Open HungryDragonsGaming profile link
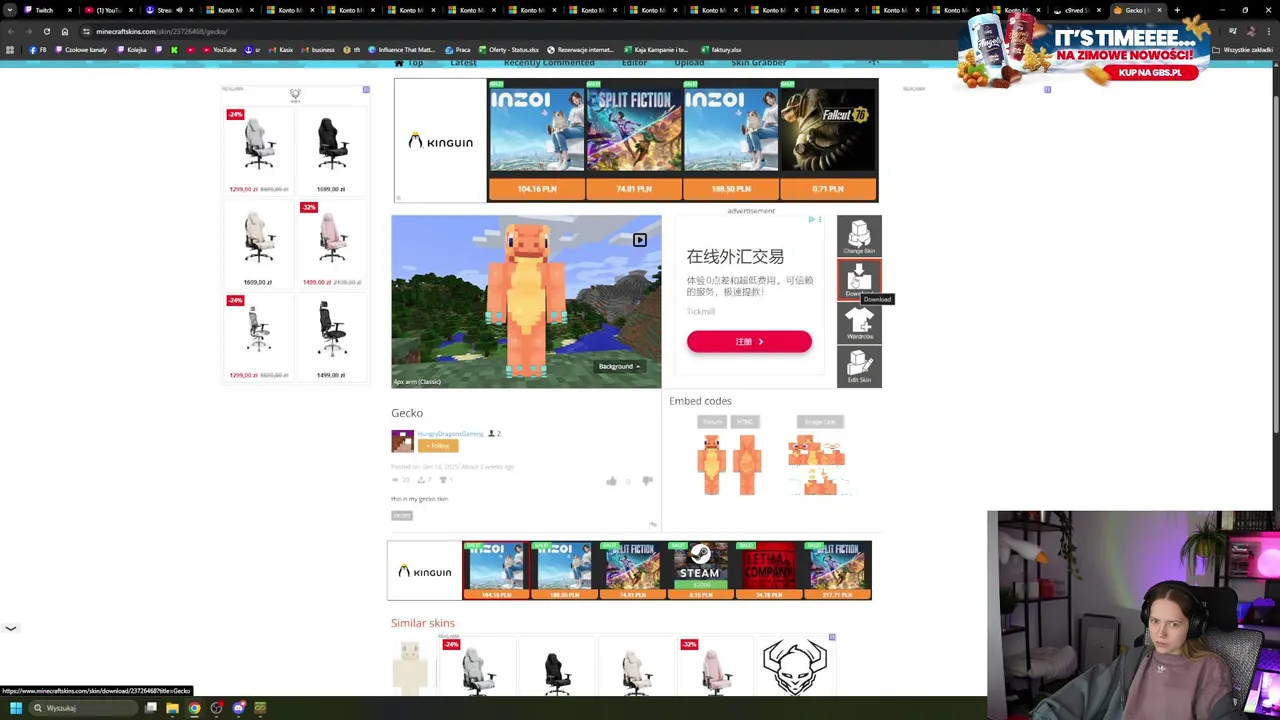The width and height of the screenshot is (1280, 720). pos(450,434)
